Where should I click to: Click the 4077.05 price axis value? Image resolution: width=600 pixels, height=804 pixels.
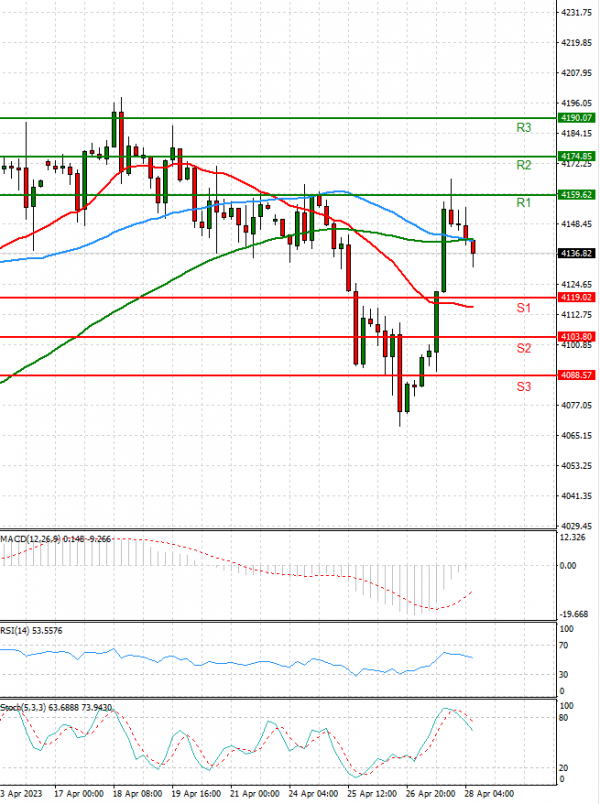(x=576, y=405)
